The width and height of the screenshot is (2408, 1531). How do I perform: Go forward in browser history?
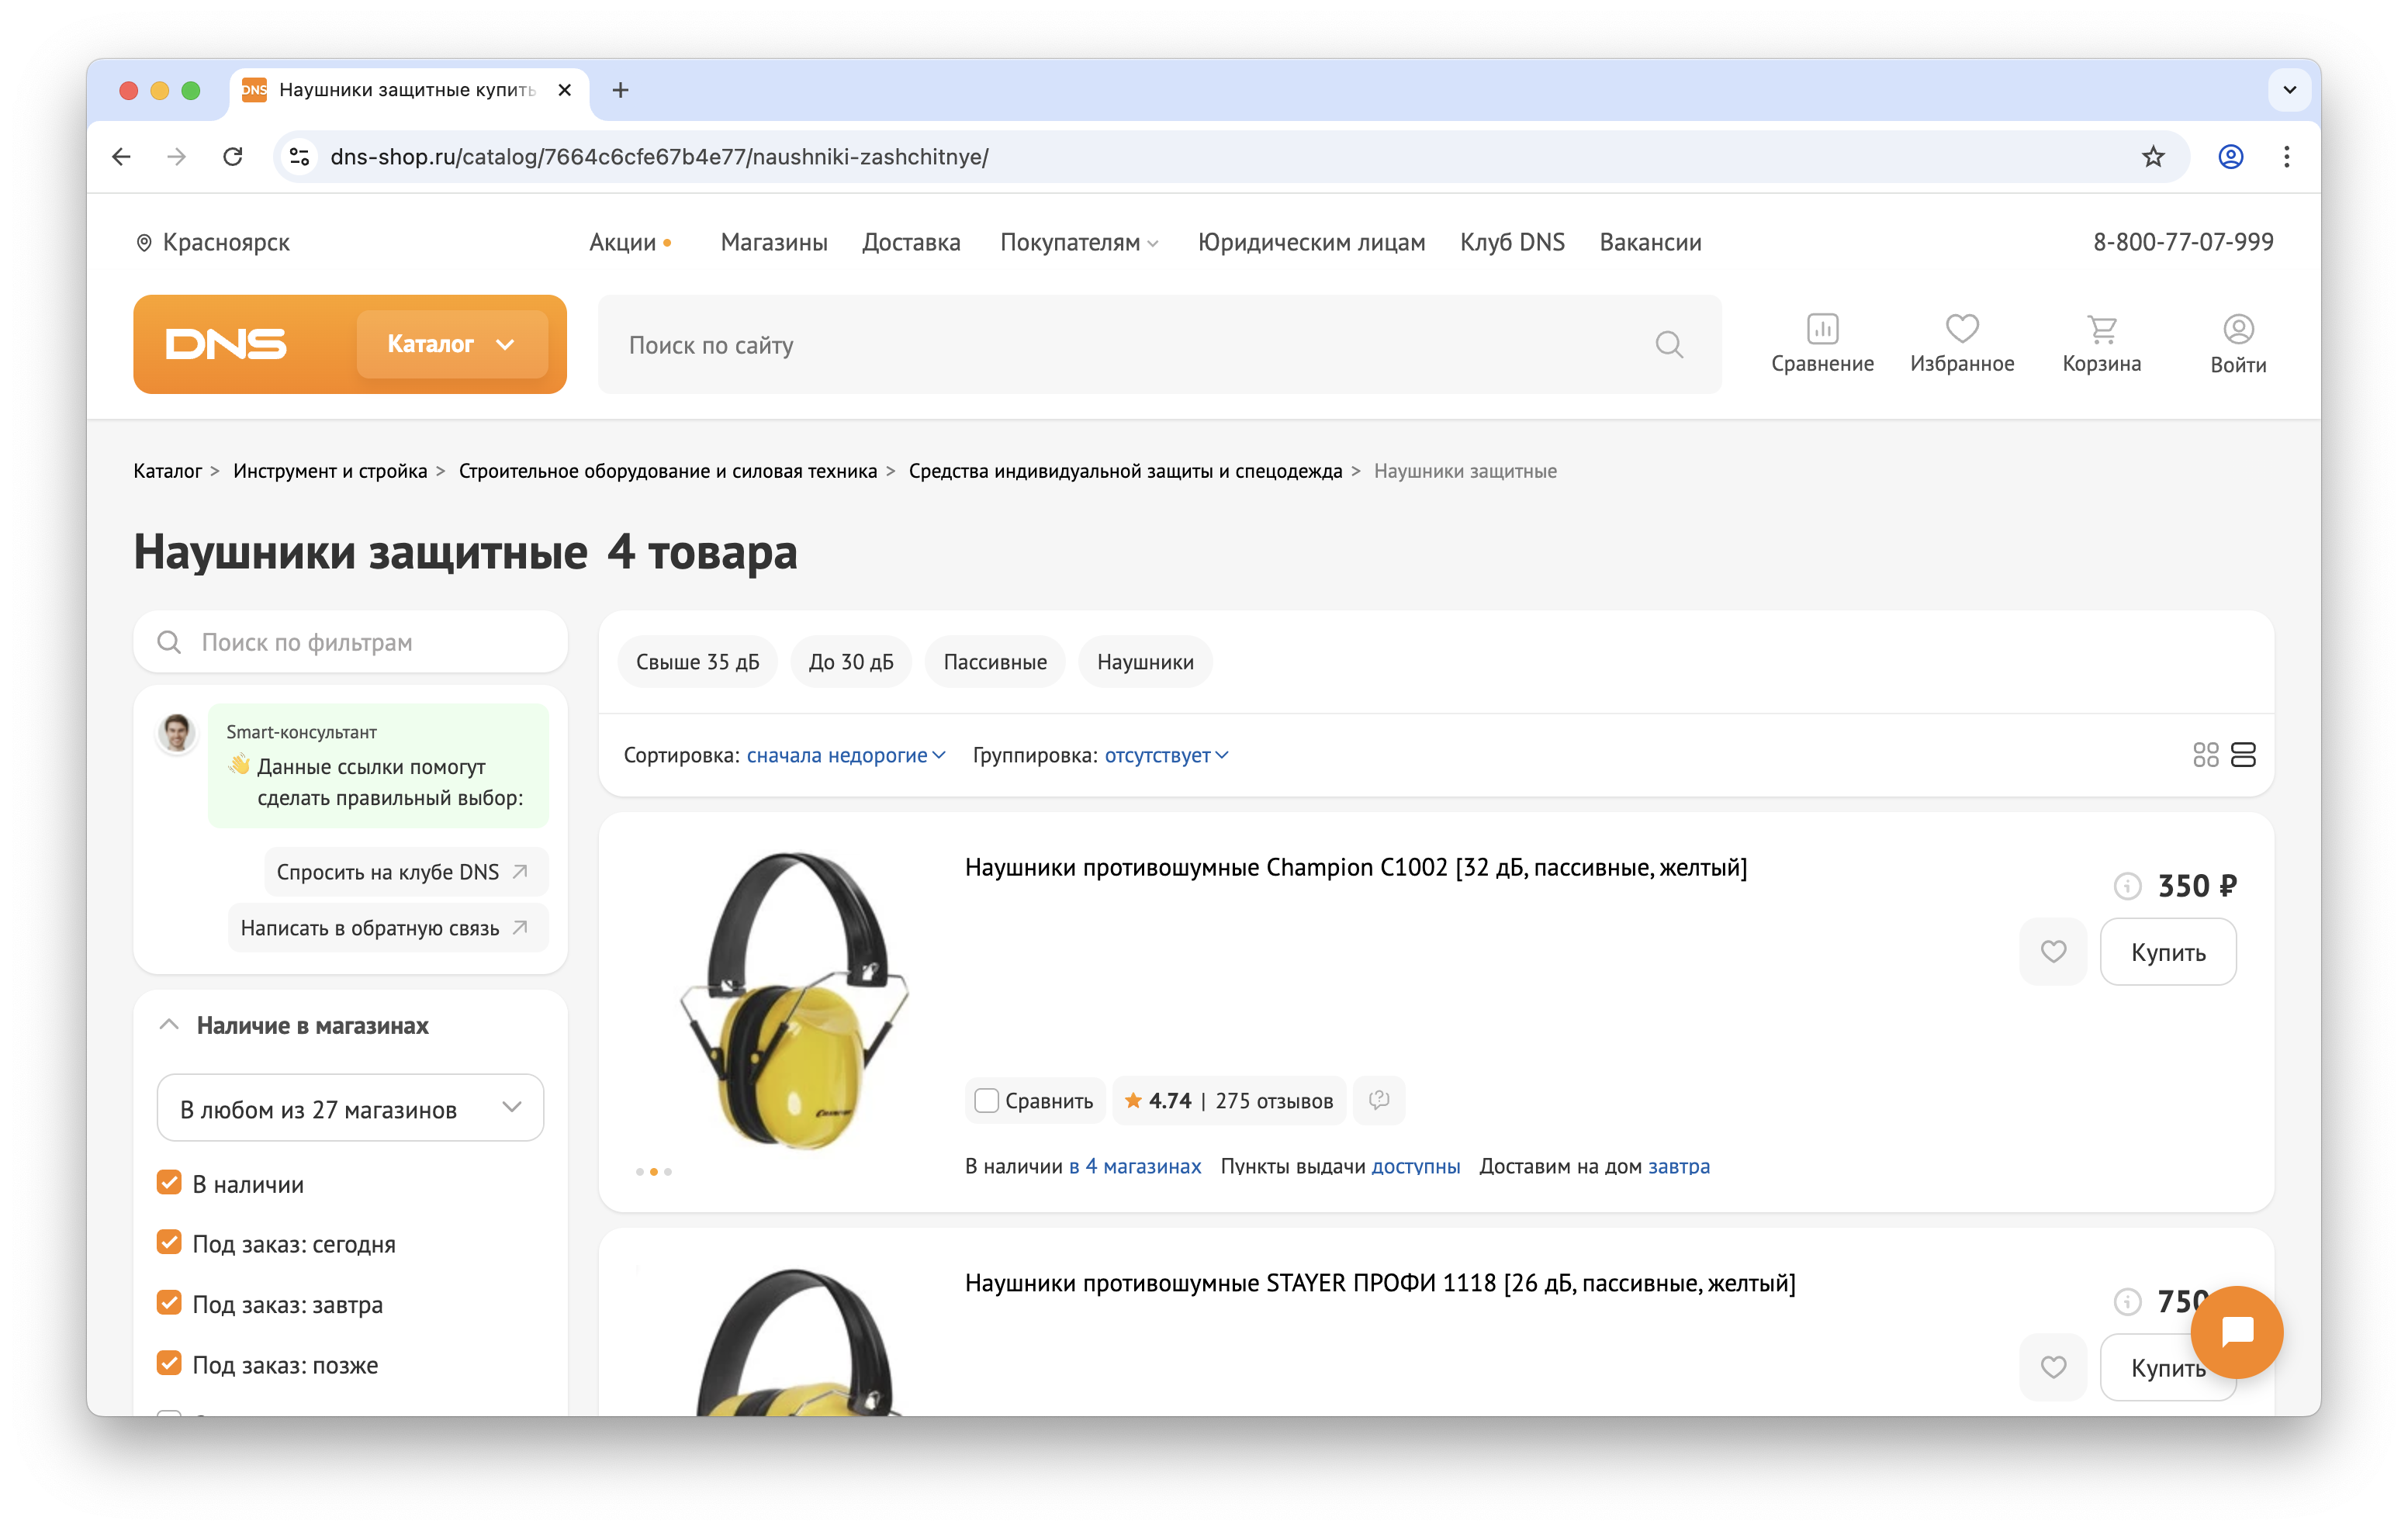pos(176,156)
